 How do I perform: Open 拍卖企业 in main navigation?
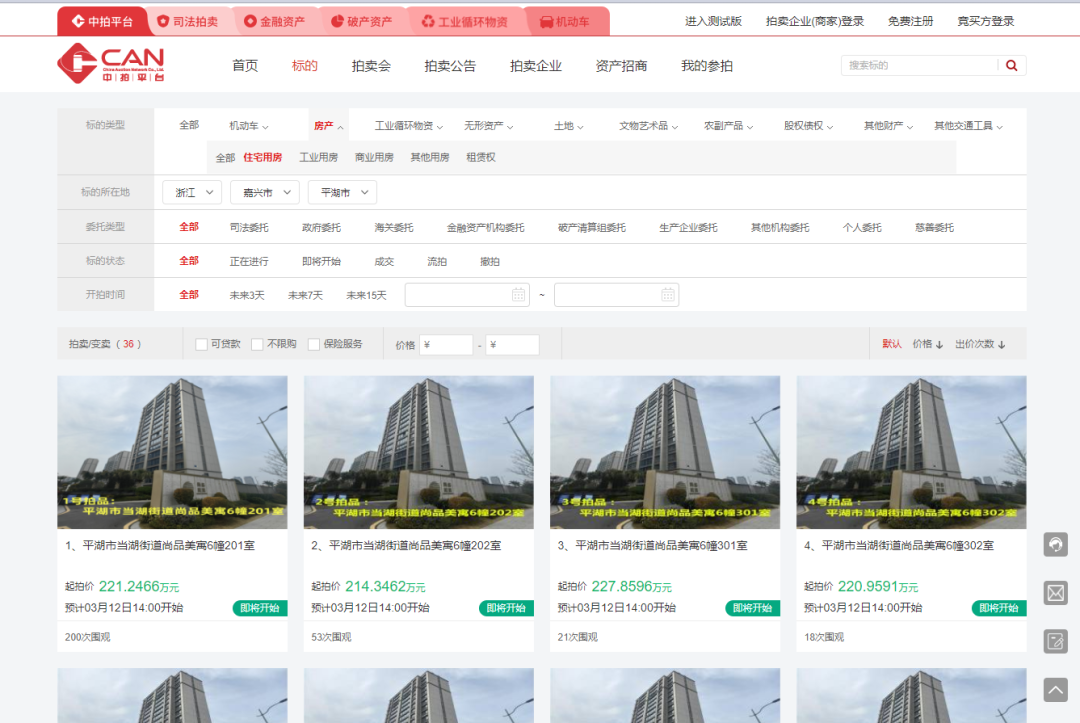(536, 66)
